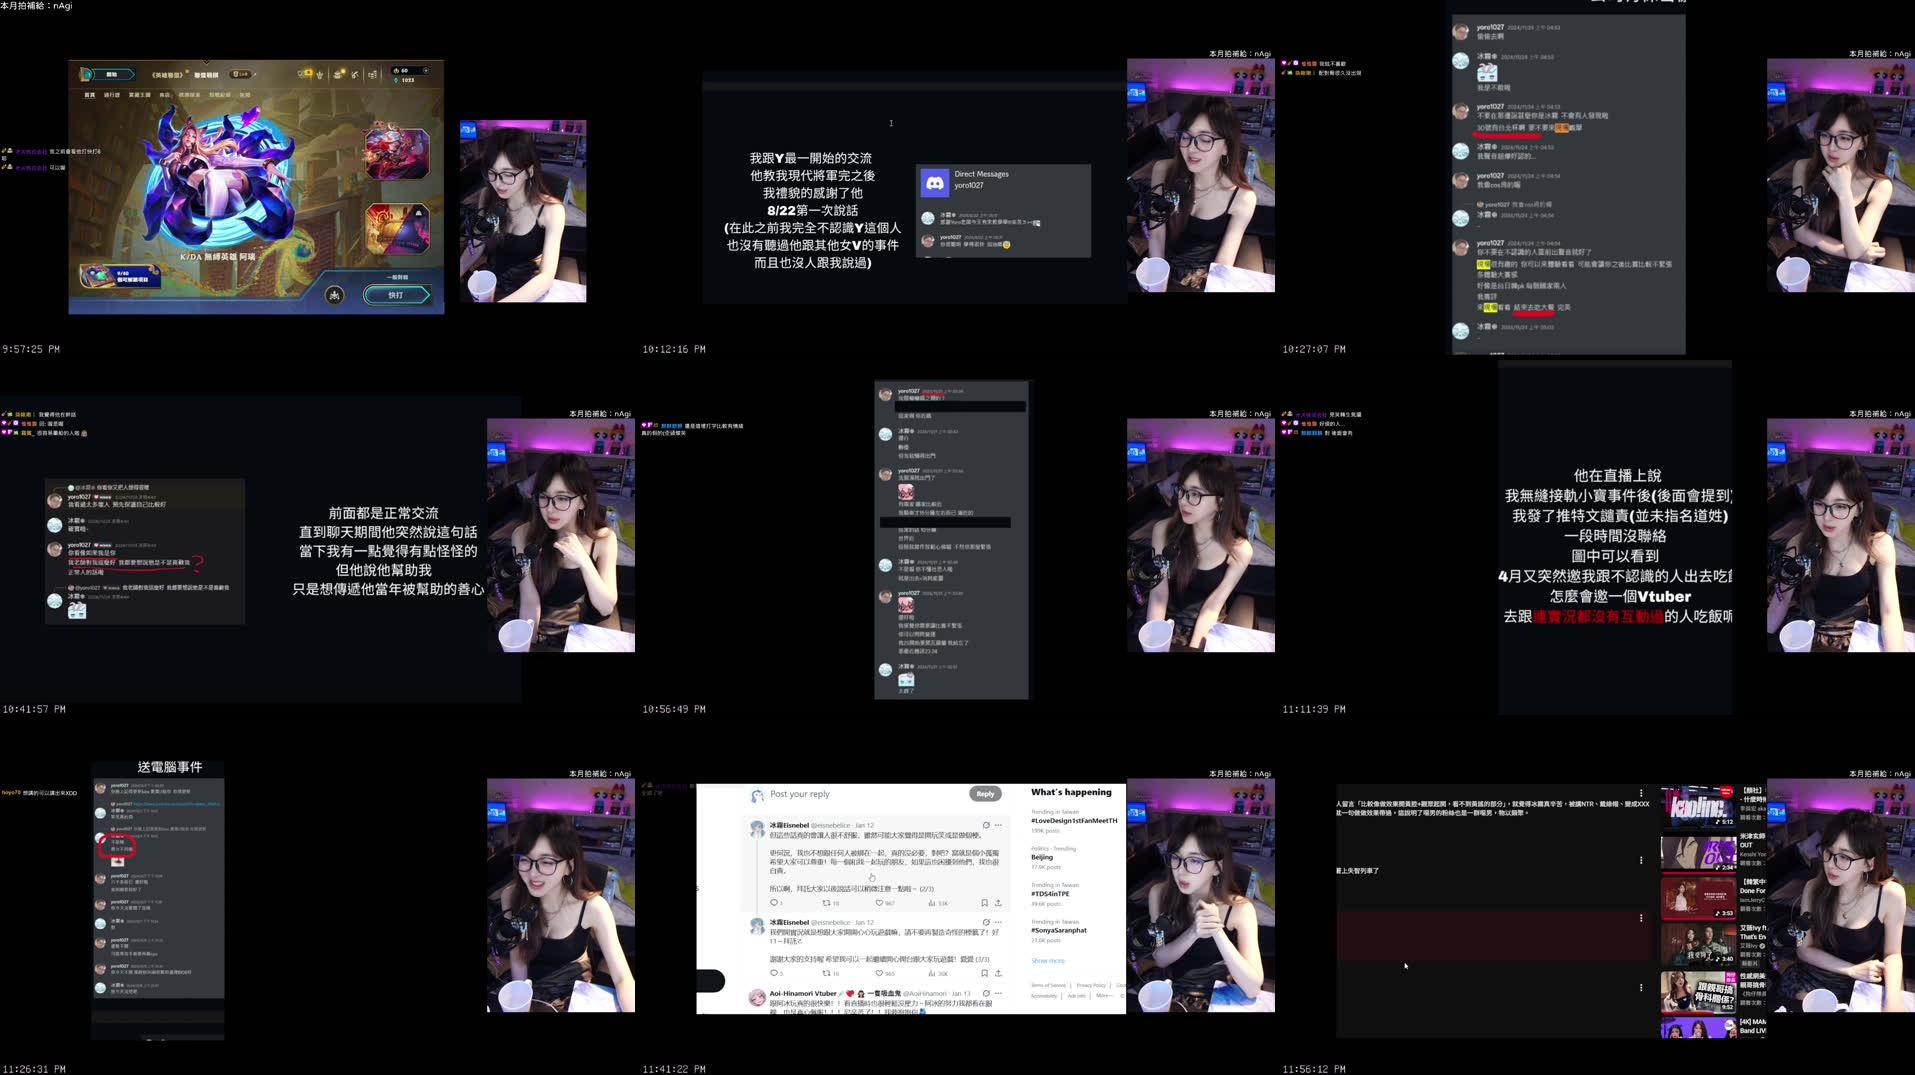Open options menu on first YouTube video
1915x1075 pixels.
(1641, 791)
